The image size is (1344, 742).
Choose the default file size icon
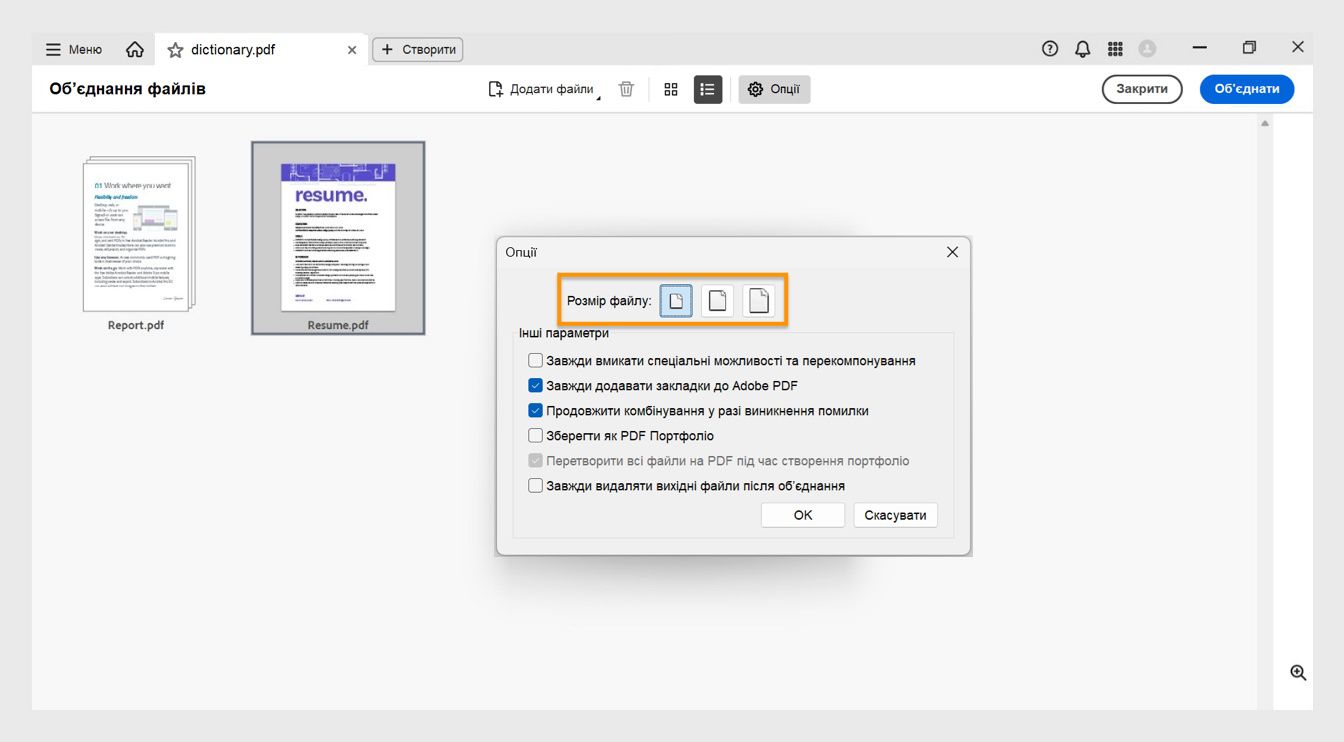[x=717, y=300]
